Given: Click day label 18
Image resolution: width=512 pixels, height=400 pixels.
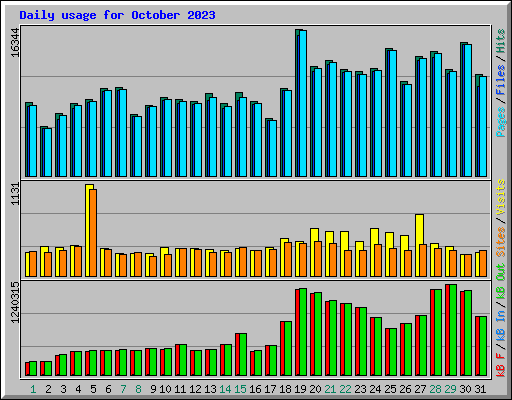Looking at the screenshot, I should pos(285,389).
